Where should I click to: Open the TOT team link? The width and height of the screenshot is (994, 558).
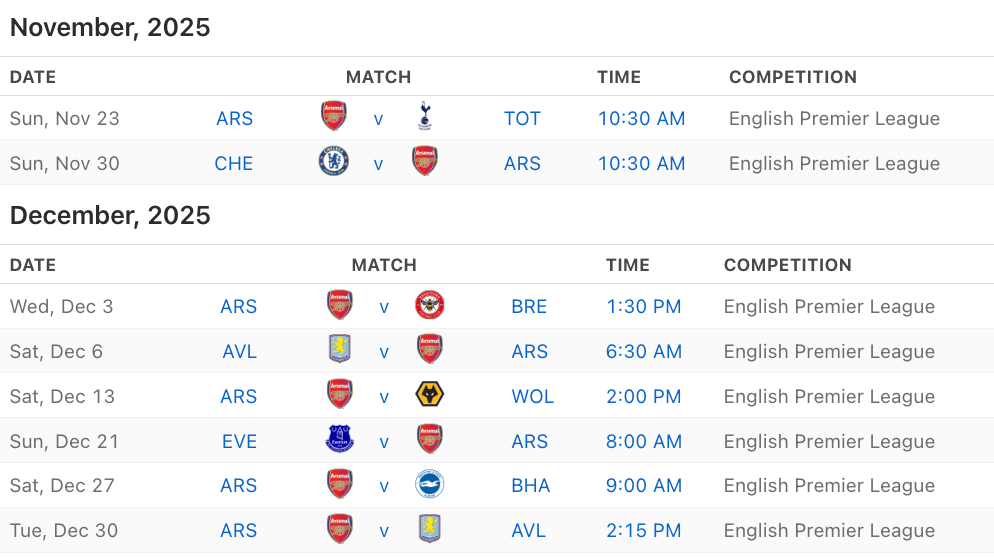522,119
